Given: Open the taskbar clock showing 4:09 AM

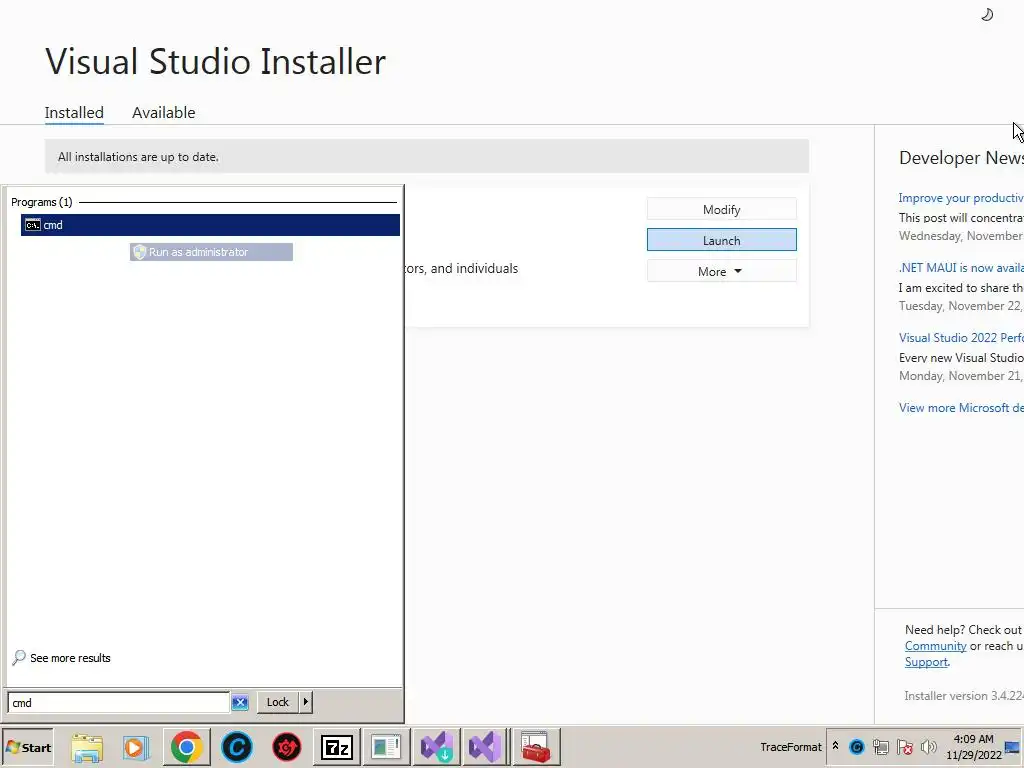Looking at the screenshot, I should click(974, 746).
